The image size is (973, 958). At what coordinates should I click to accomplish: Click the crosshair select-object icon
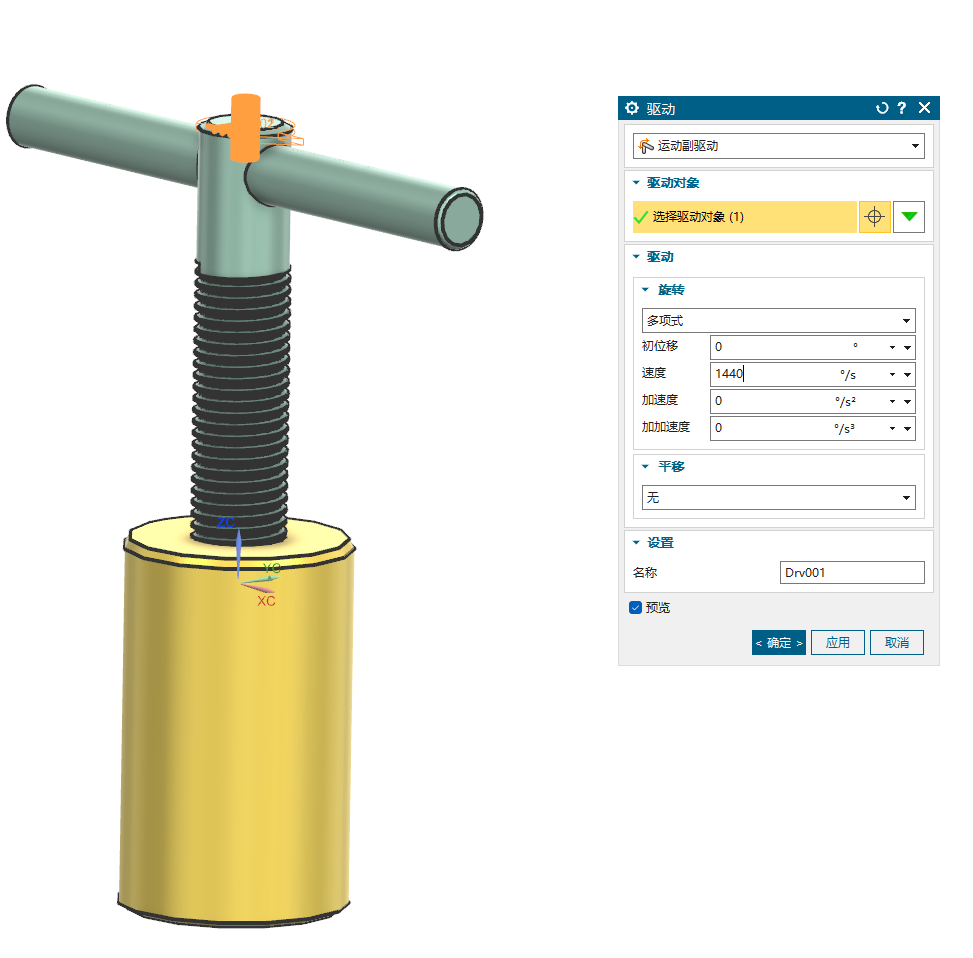pos(874,217)
